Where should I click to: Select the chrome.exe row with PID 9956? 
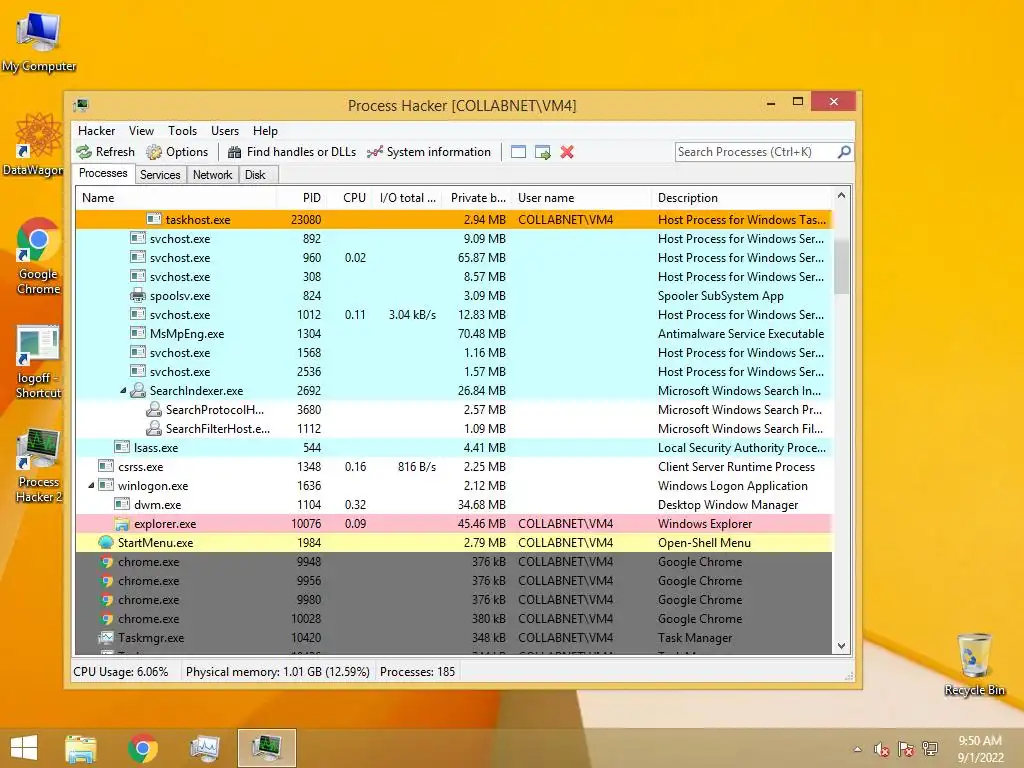(x=454, y=581)
